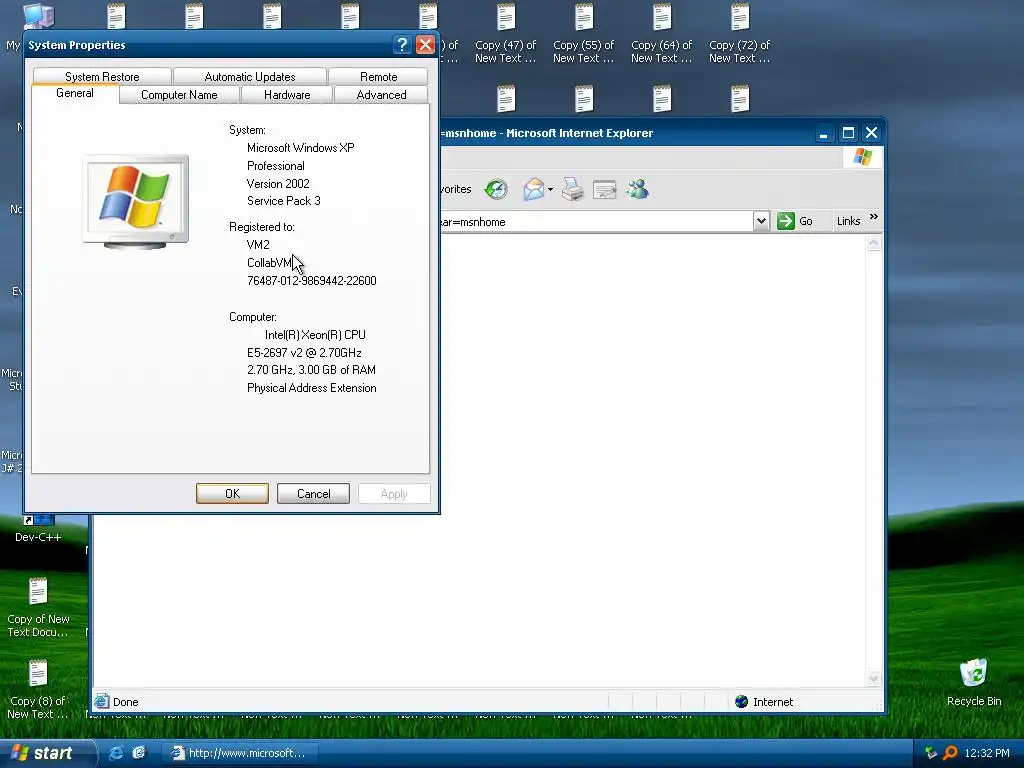
Task: Click the Edit icon in IE toolbar
Action: [605, 189]
